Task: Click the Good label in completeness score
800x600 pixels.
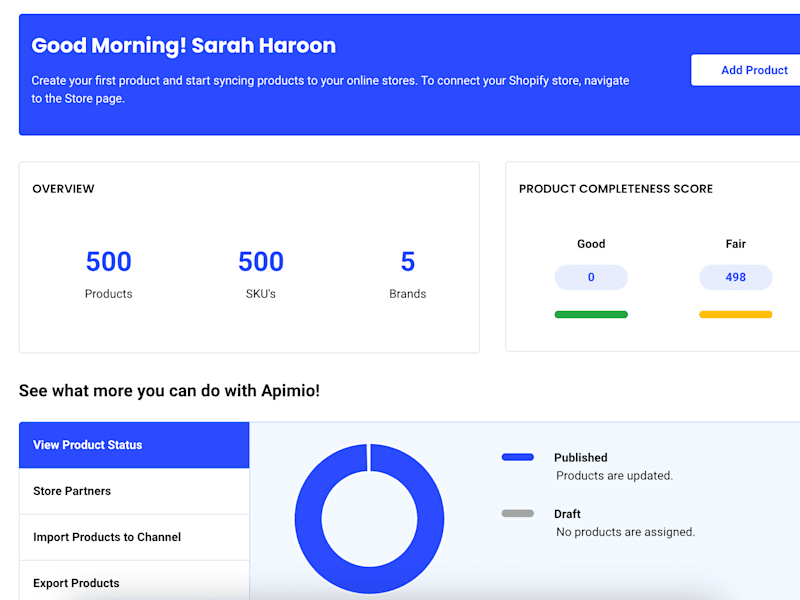Action: (591, 244)
